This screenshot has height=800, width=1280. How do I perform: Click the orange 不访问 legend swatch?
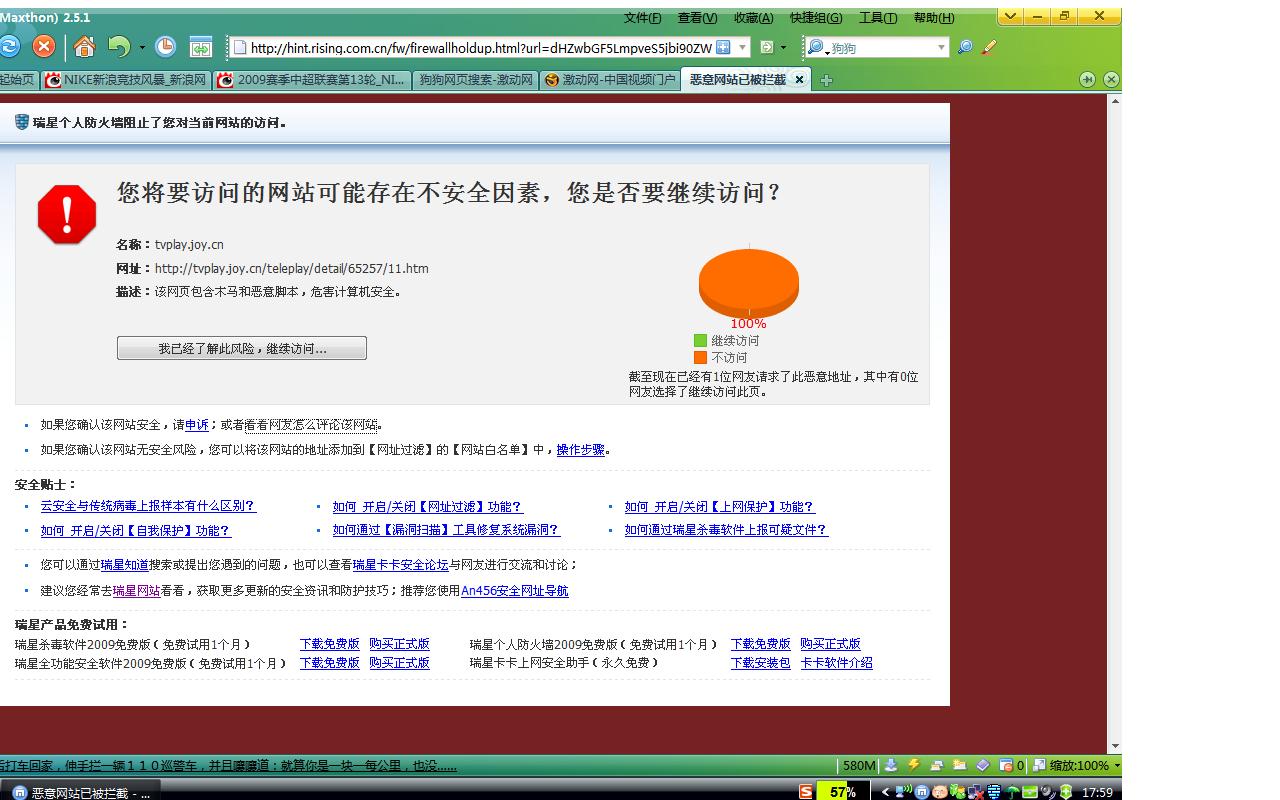point(700,358)
